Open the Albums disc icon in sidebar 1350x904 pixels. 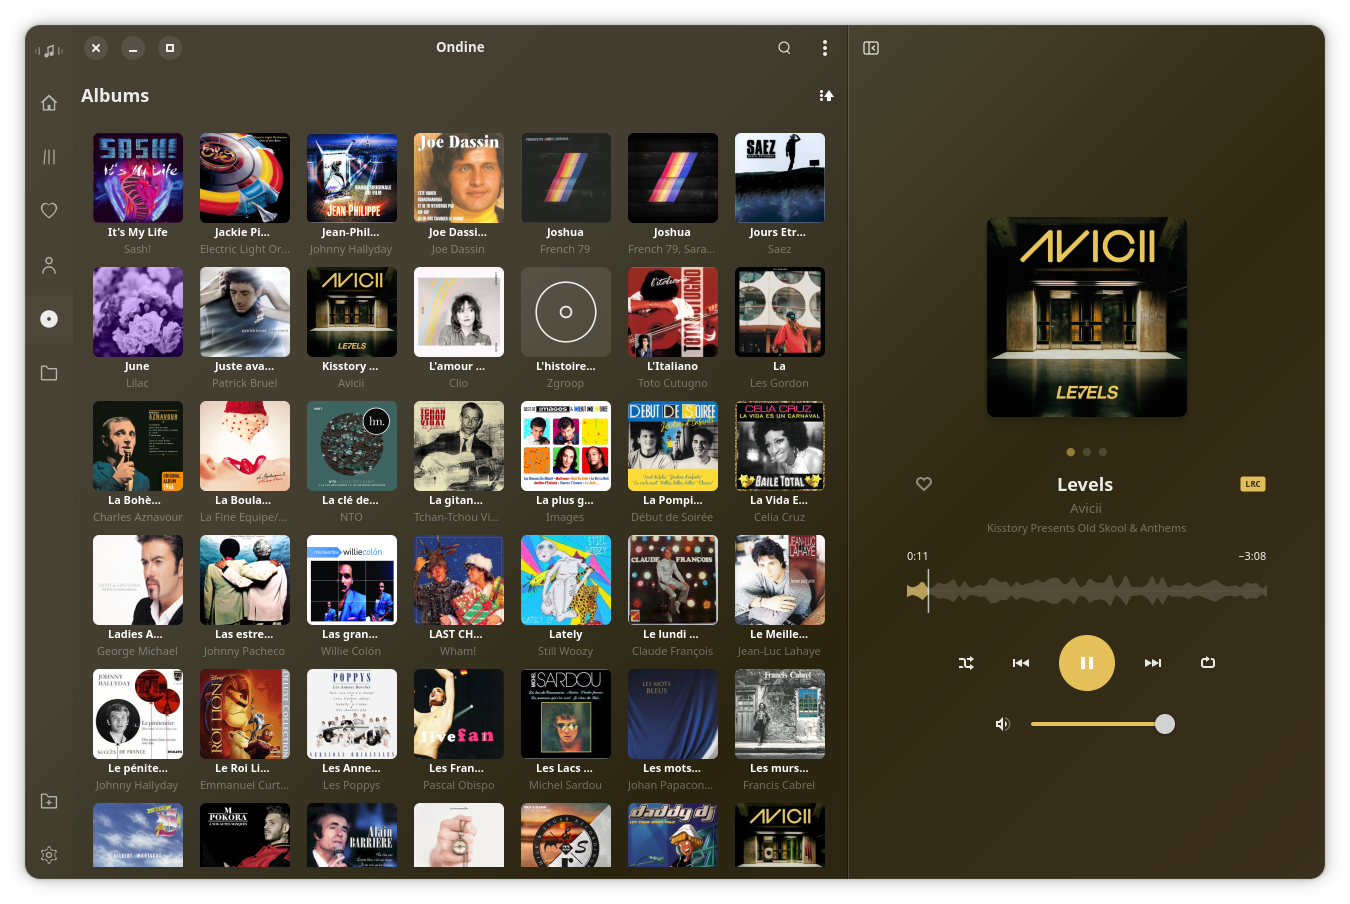click(49, 318)
